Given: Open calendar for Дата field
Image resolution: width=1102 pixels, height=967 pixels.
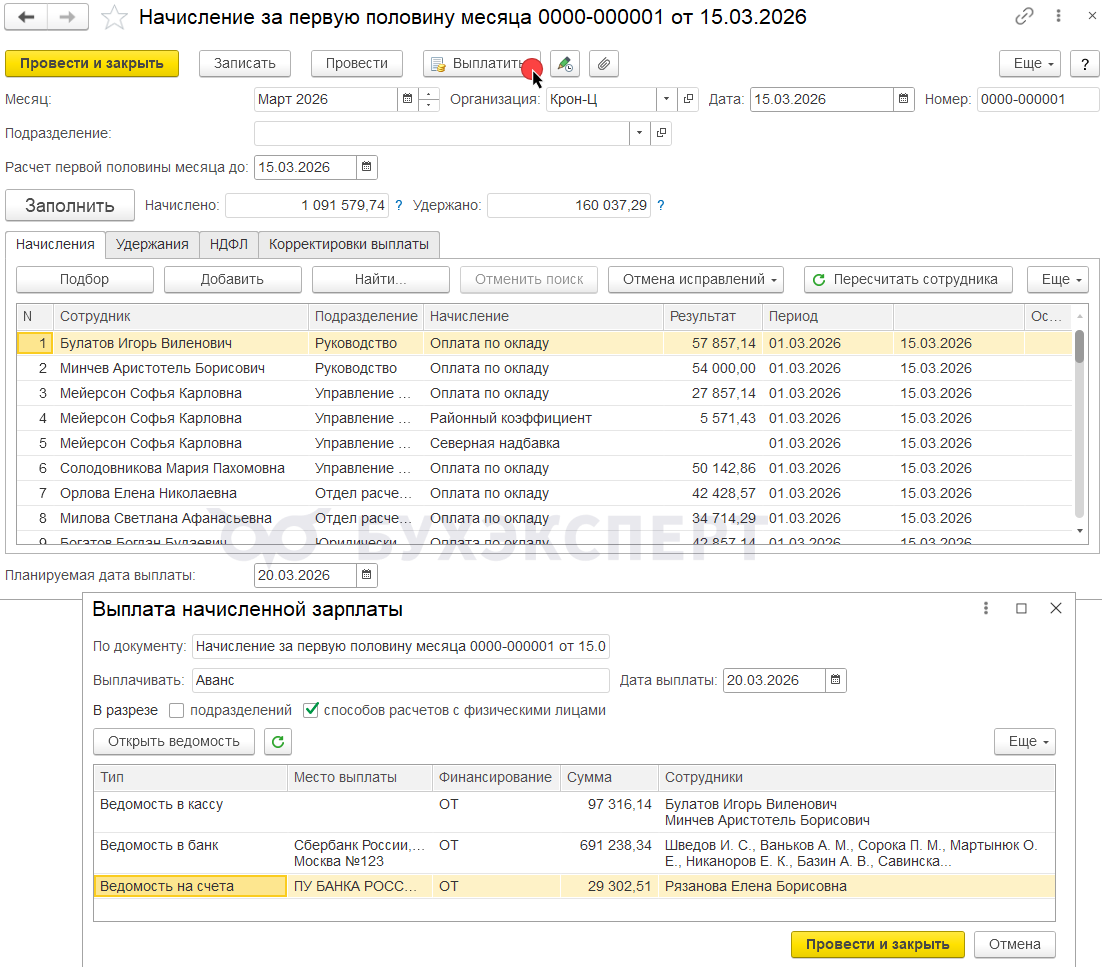Looking at the screenshot, I should [903, 99].
